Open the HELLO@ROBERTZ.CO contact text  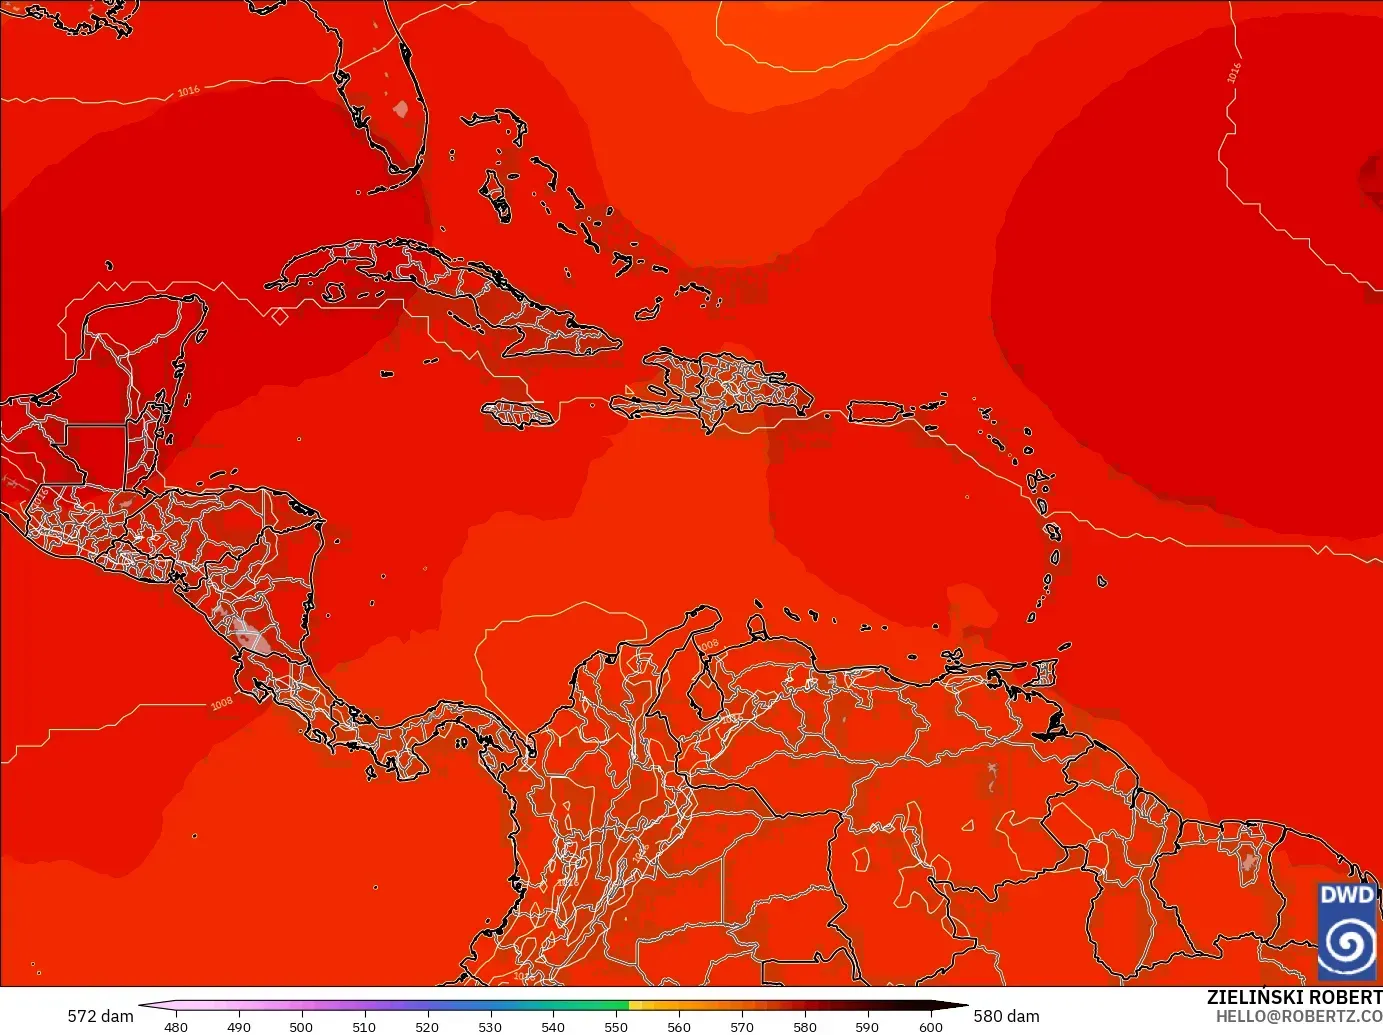point(1299,1016)
